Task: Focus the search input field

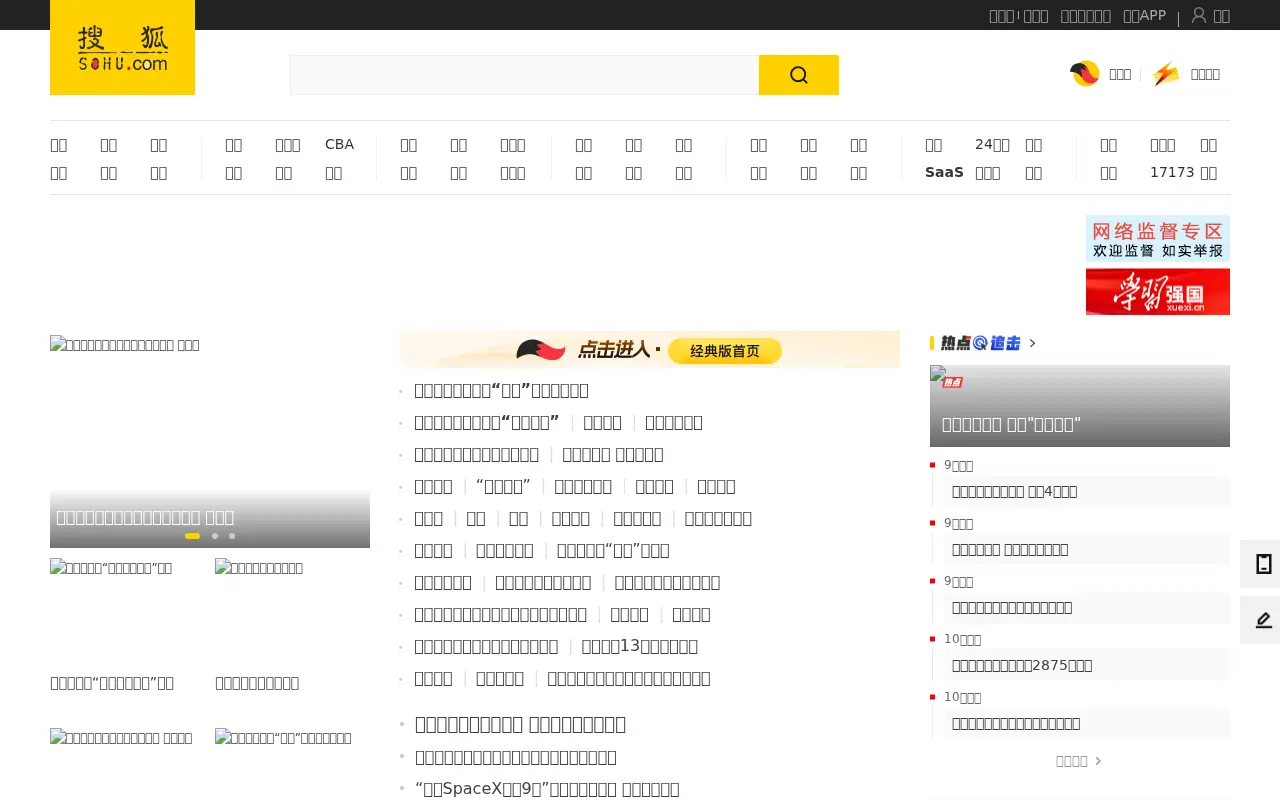Action: click(524, 75)
